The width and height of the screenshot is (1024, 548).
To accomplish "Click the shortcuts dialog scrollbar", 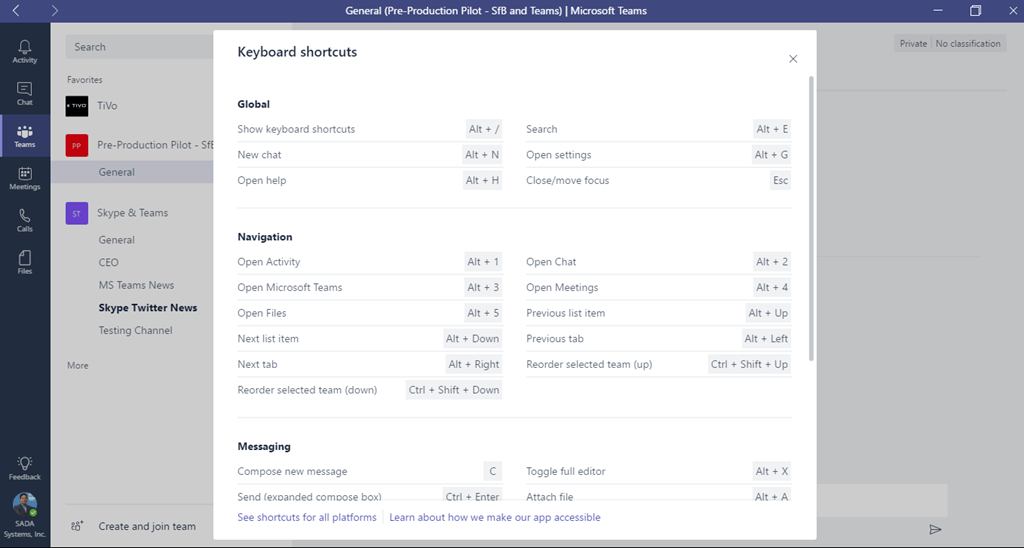I will tap(812, 219).
